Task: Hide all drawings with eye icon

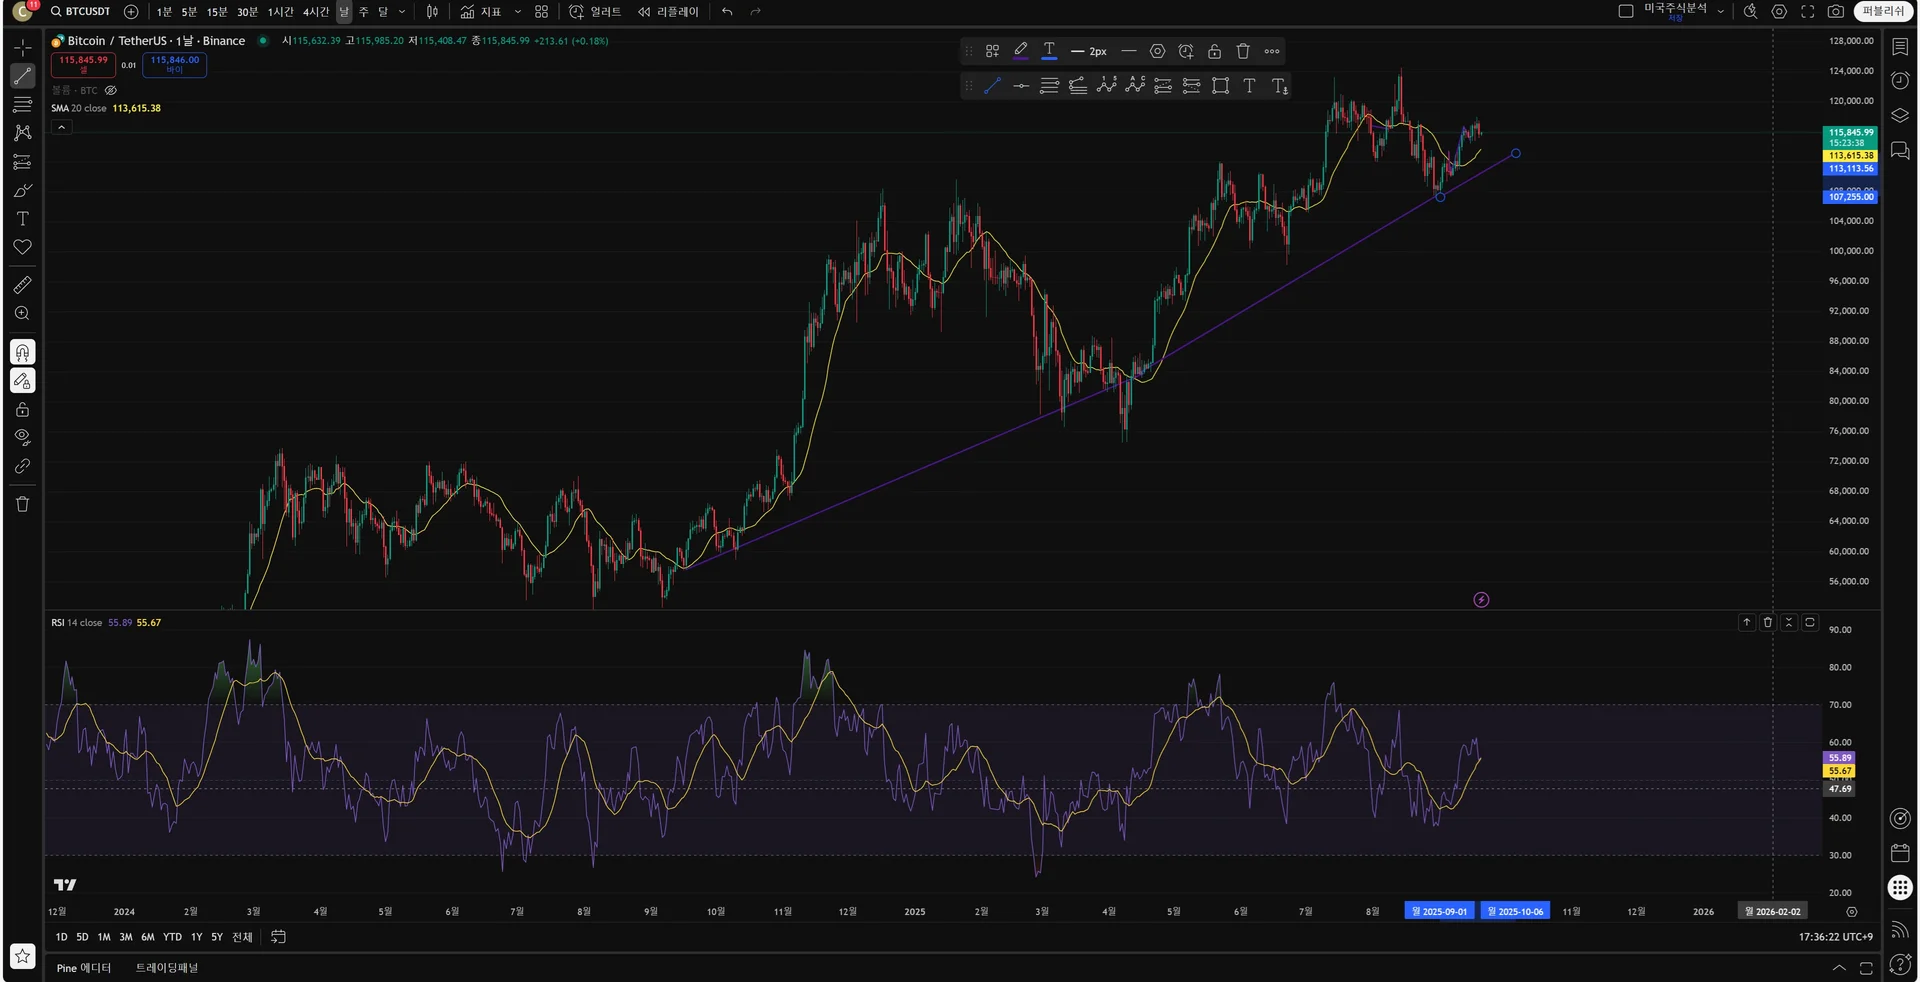Action: point(22,437)
